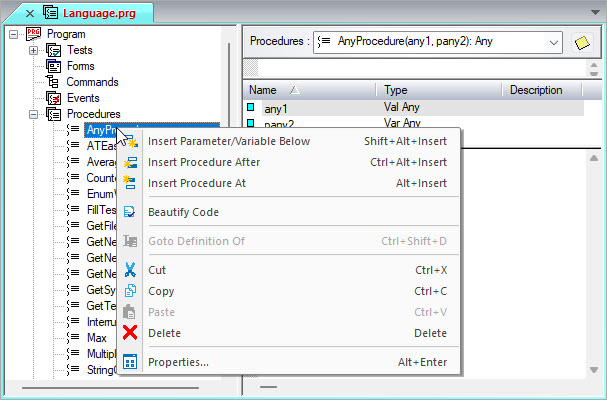Click the Properties icon in menu
The height and width of the screenshot is (400, 607).
[130, 362]
